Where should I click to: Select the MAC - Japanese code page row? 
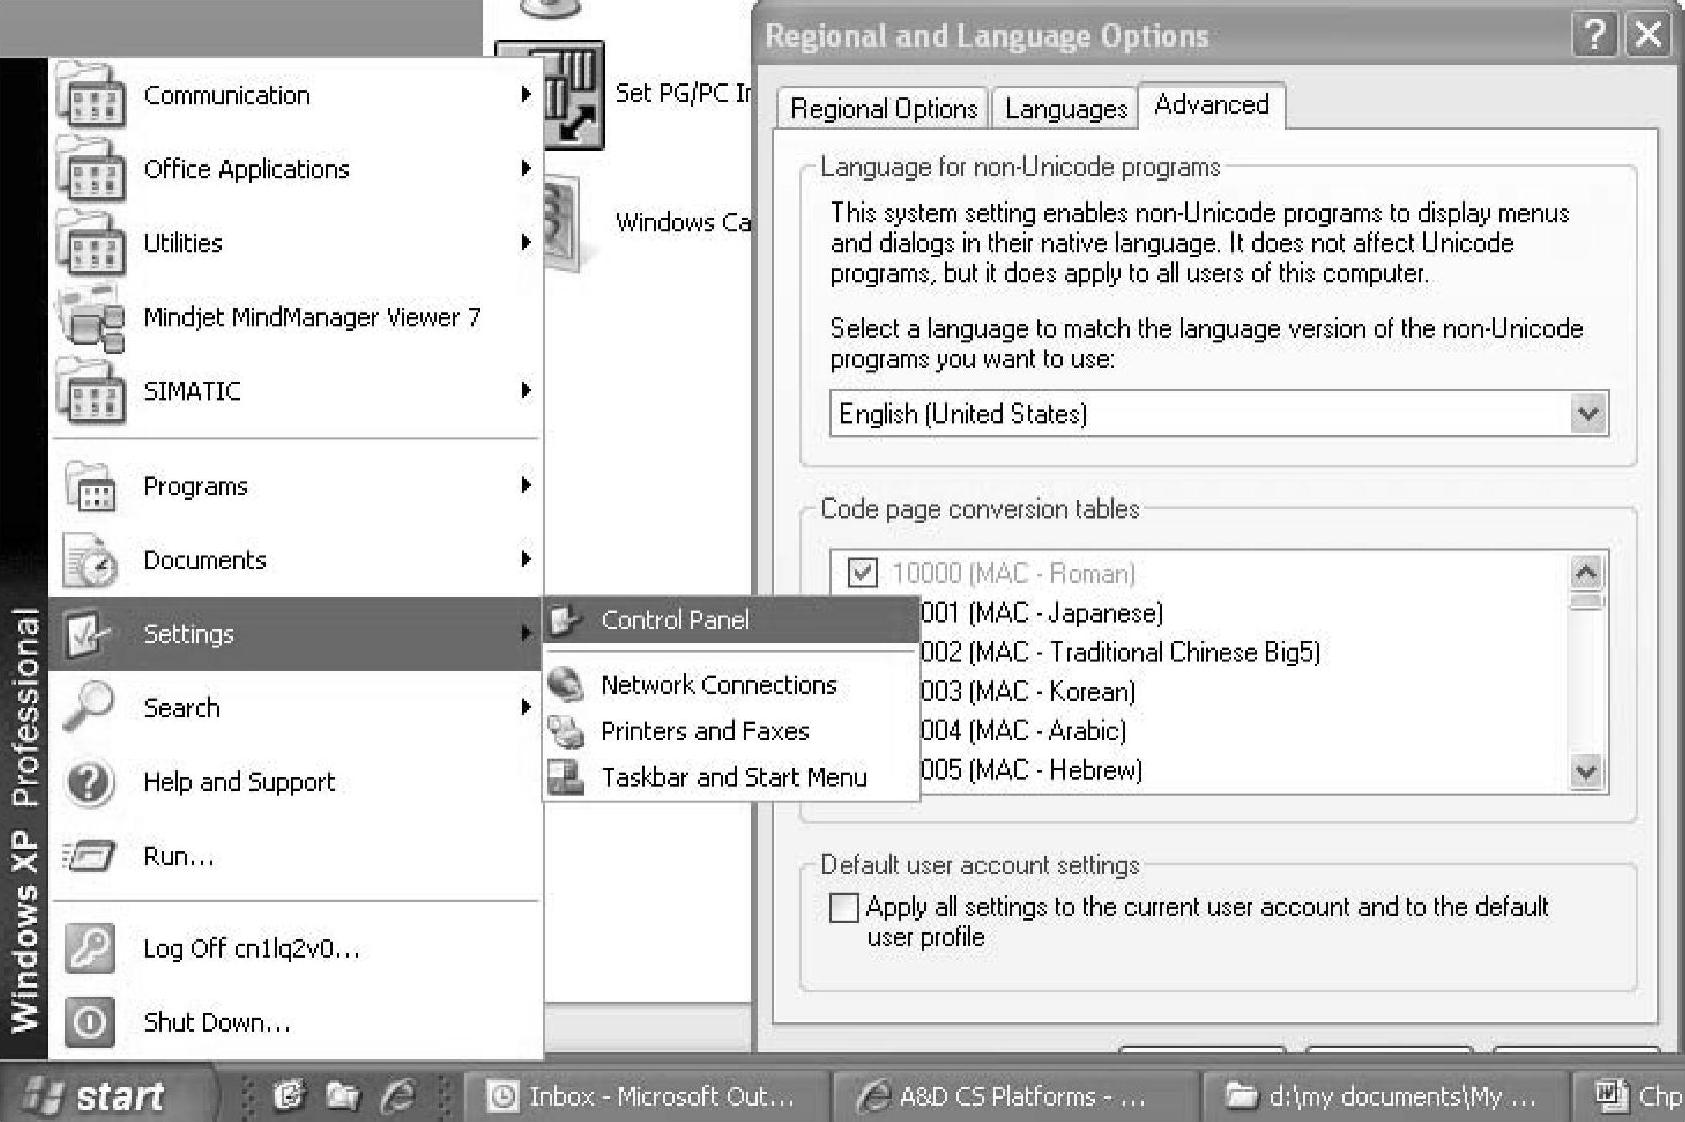pos(1041,612)
